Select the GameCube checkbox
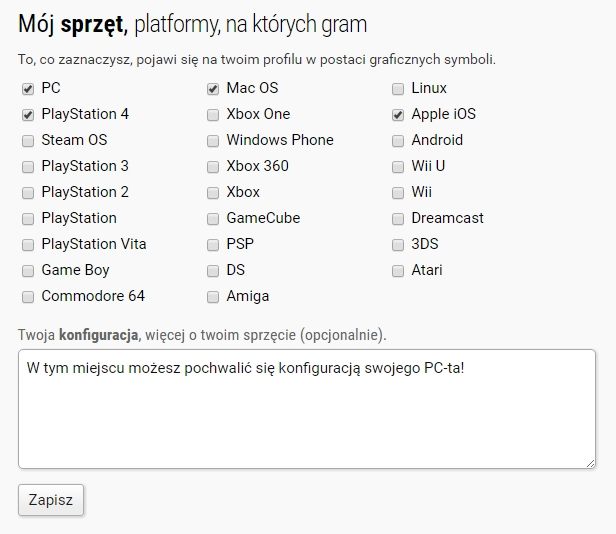This screenshot has width=616, height=534. (x=213, y=219)
